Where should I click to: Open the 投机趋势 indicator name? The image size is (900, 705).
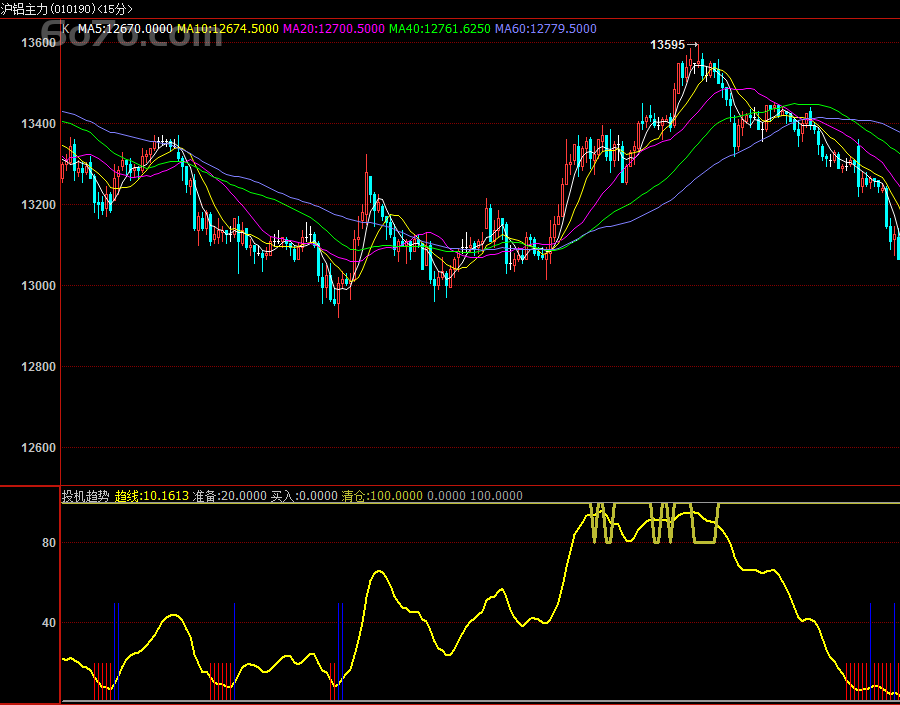coord(86,496)
